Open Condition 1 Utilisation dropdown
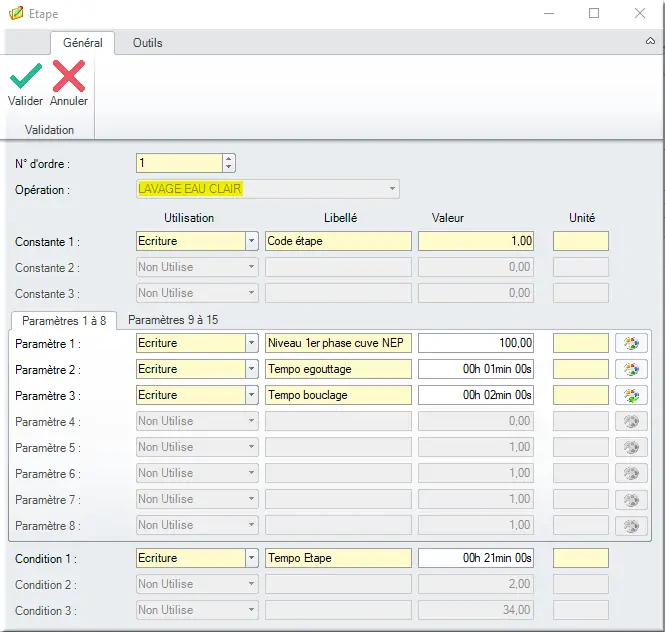Image resolution: width=665 pixels, height=632 pixels. click(x=251, y=558)
